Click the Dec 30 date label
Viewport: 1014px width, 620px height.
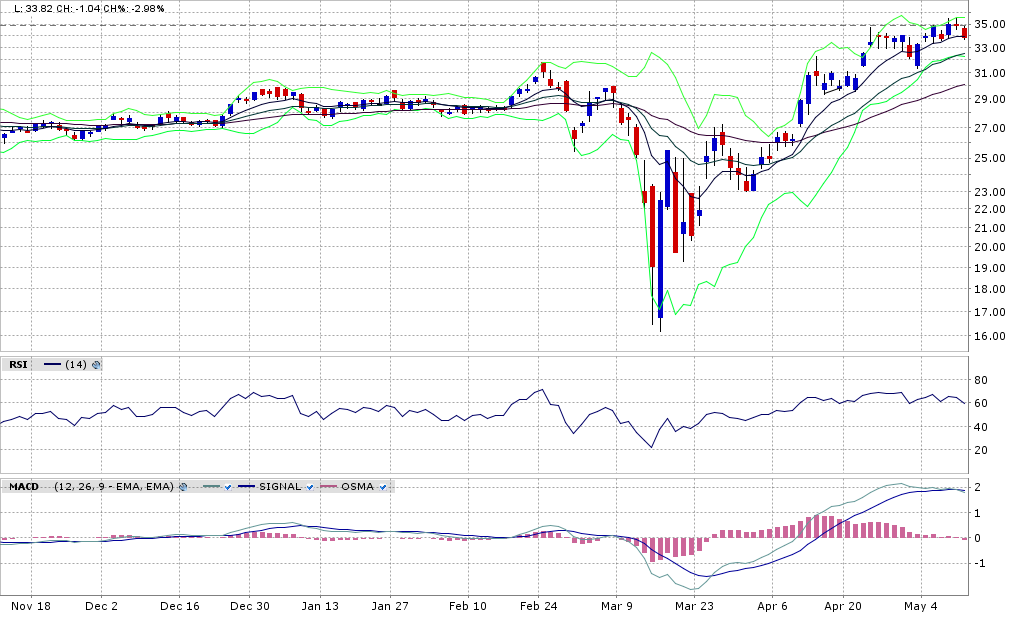[x=250, y=606]
